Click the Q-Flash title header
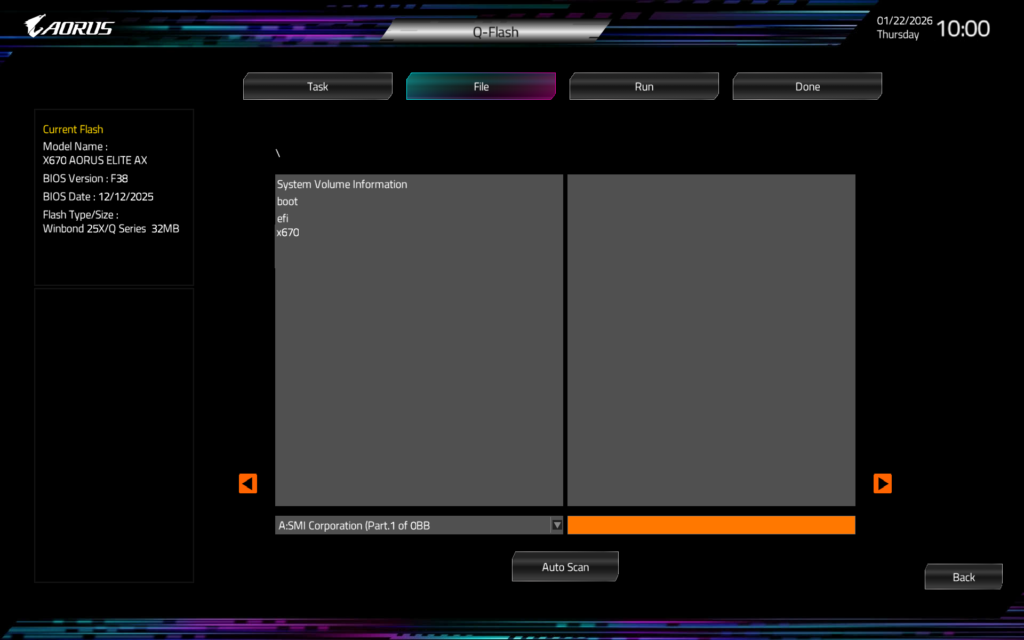The image size is (1024, 640). 496,32
